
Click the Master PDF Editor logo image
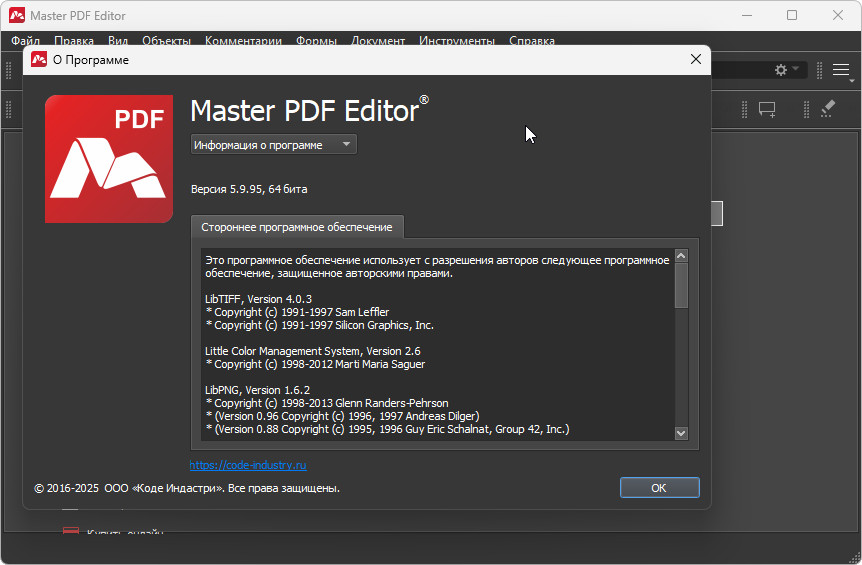click(x=108, y=158)
